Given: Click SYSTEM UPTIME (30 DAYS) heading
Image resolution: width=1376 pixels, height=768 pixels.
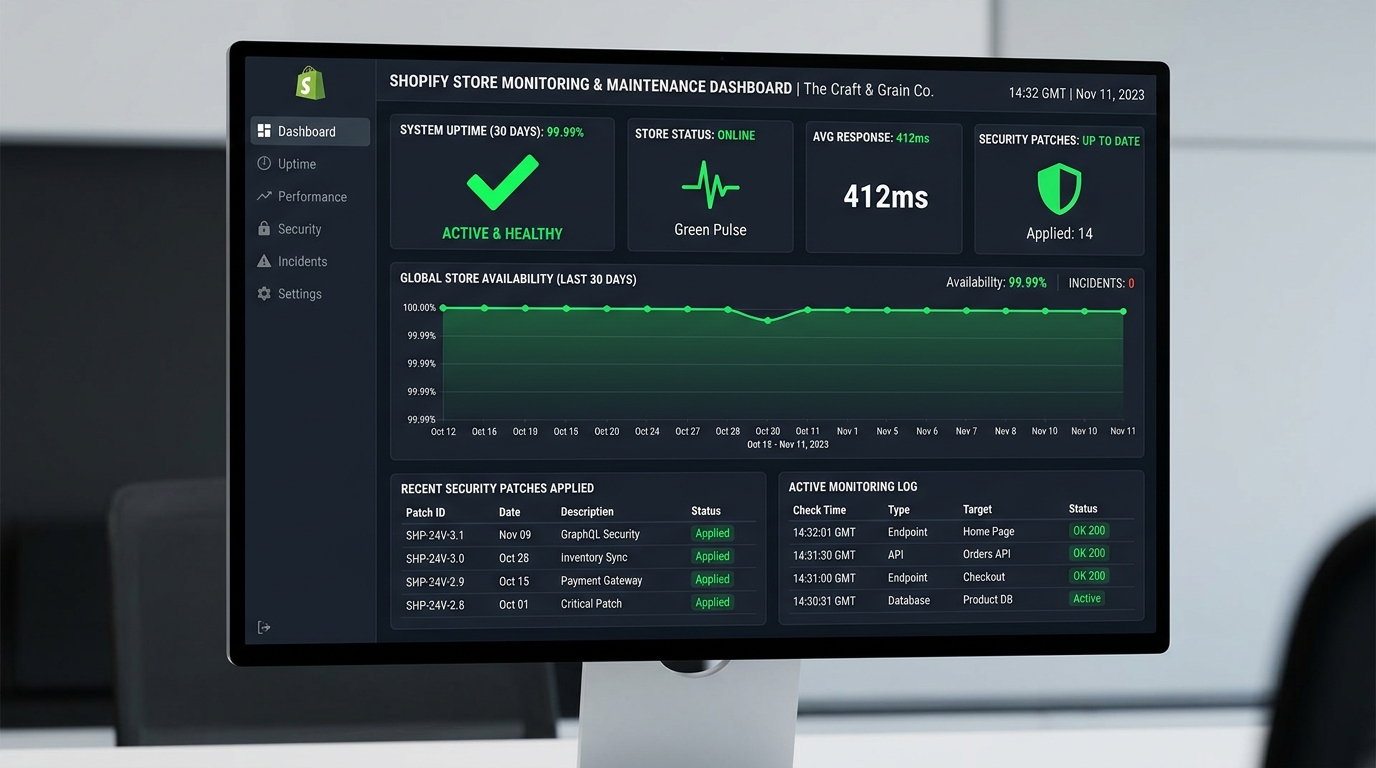Looking at the screenshot, I should click(x=492, y=131).
